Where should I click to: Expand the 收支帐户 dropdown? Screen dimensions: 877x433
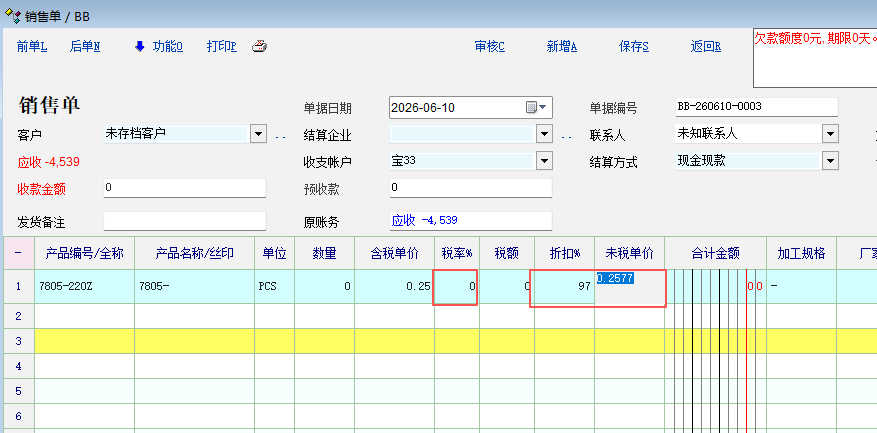click(x=544, y=162)
